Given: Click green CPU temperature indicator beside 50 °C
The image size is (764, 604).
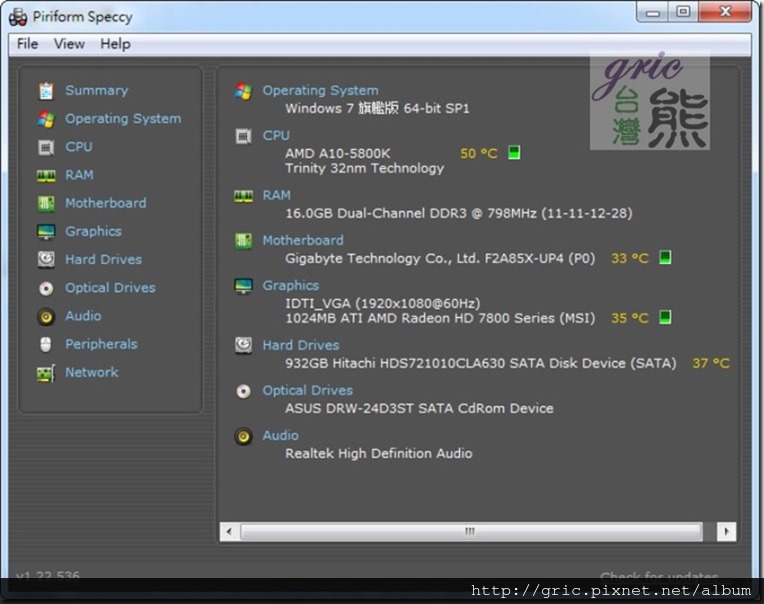Looking at the screenshot, I should [x=514, y=152].
